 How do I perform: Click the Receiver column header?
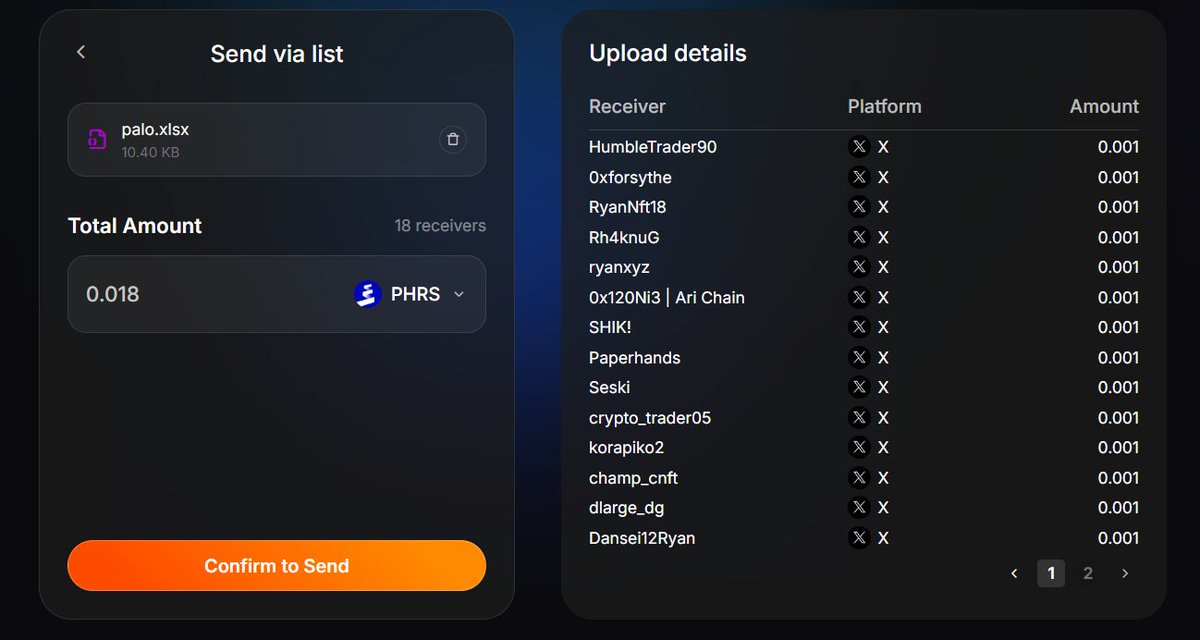click(627, 106)
